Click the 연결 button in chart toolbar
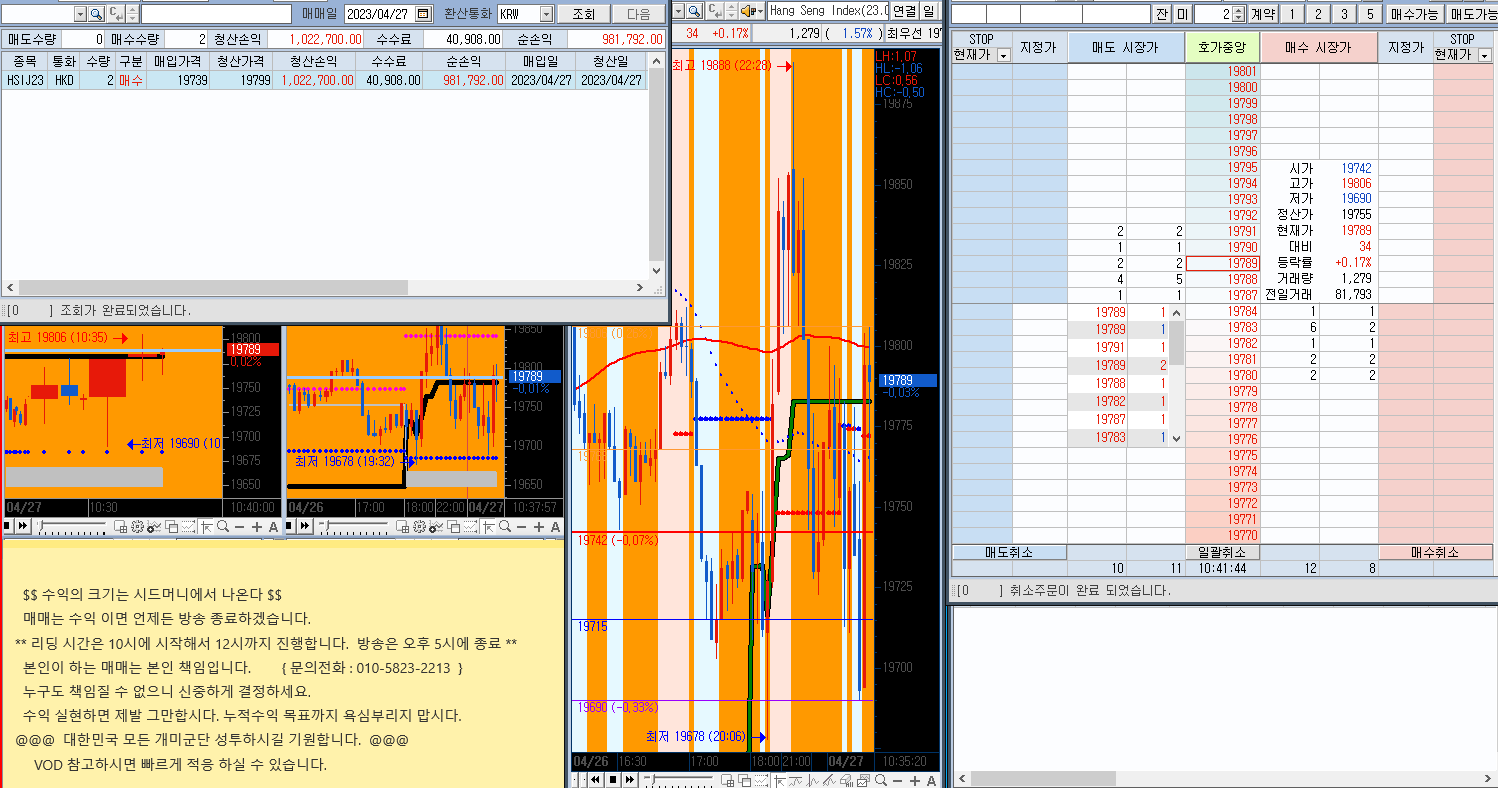This screenshot has width=1498, height=788. tap(904, 11)
